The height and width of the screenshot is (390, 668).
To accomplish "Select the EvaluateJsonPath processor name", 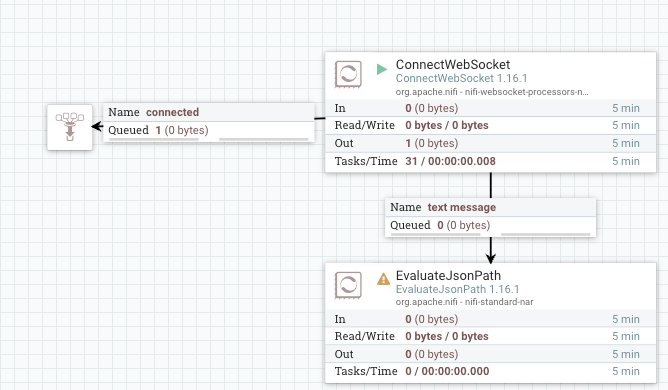I will click(x=448, y=275).
